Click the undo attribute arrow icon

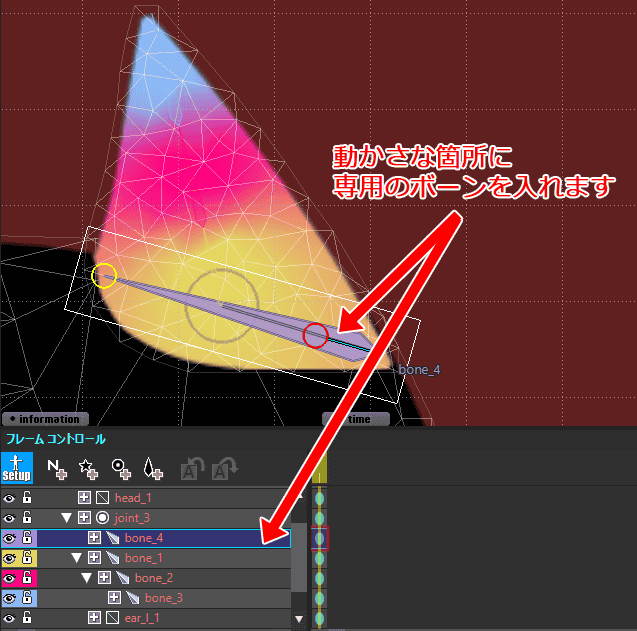pos(193,468)
